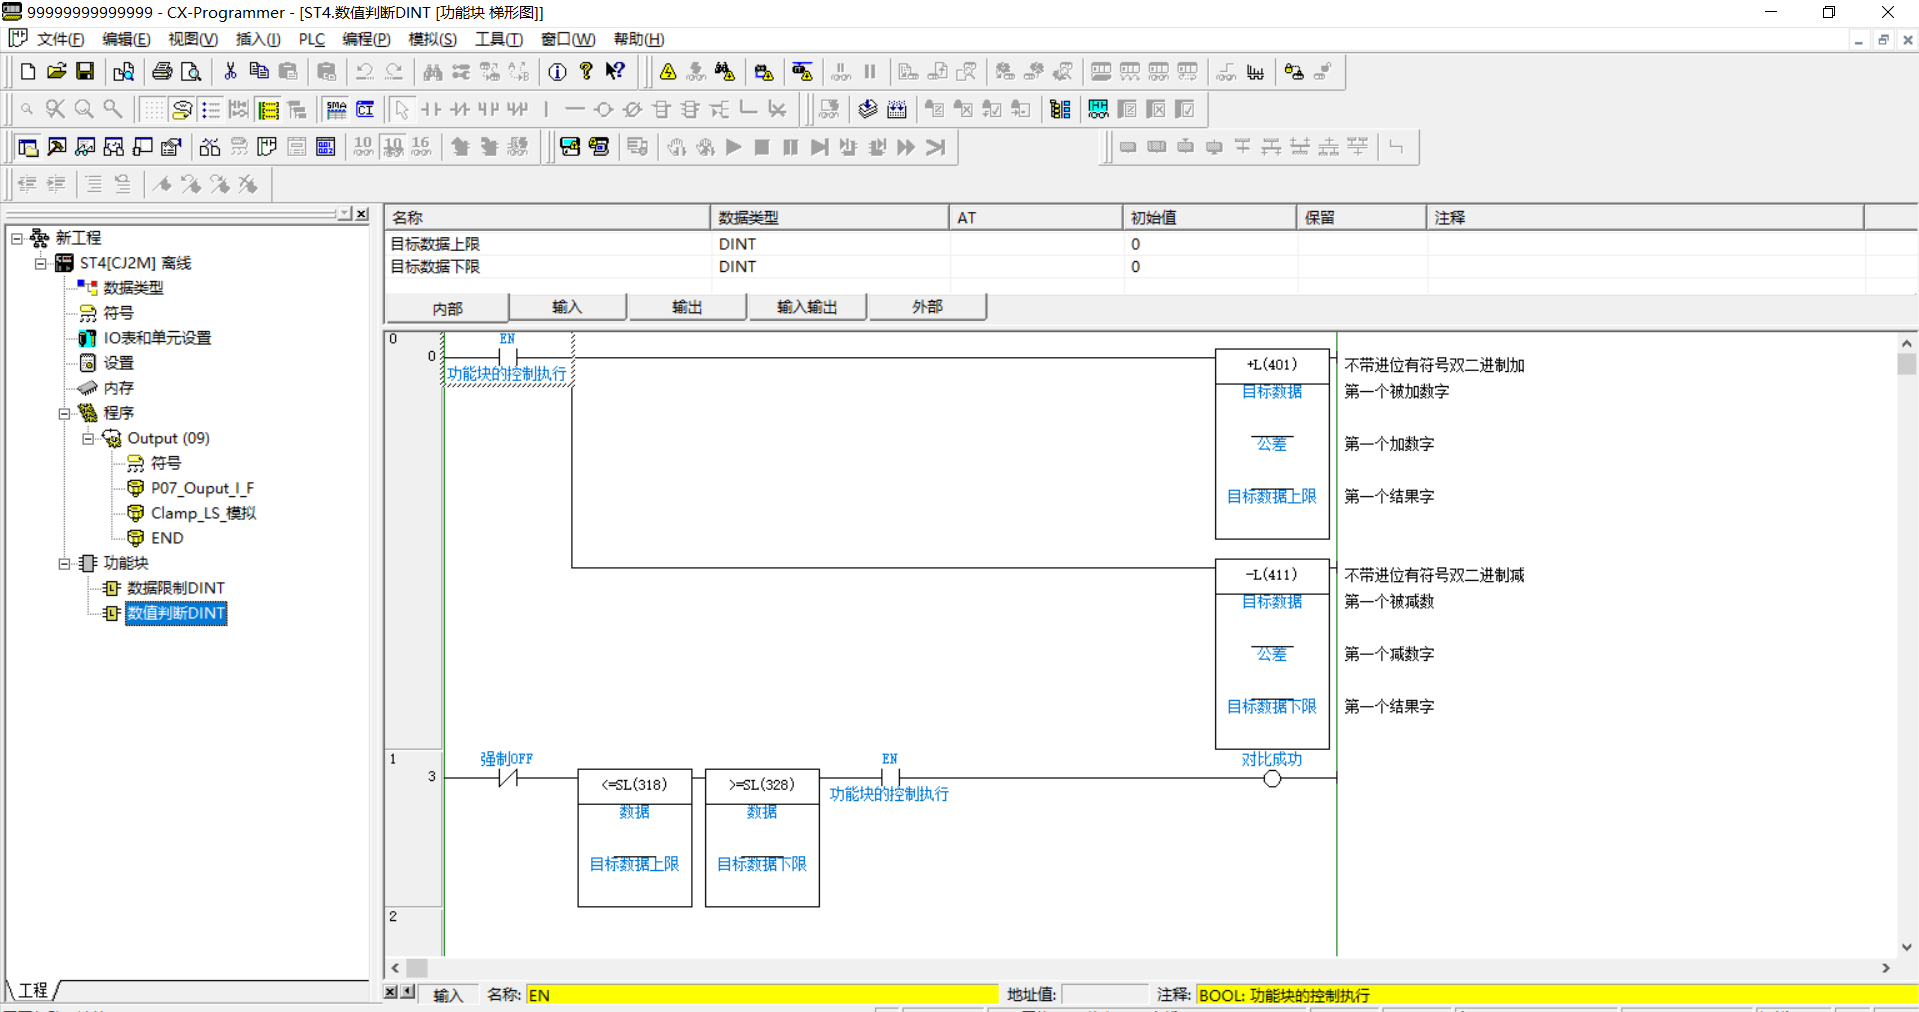Open the PLC menu
The image size is (1919, 1012).
(311, 39)
